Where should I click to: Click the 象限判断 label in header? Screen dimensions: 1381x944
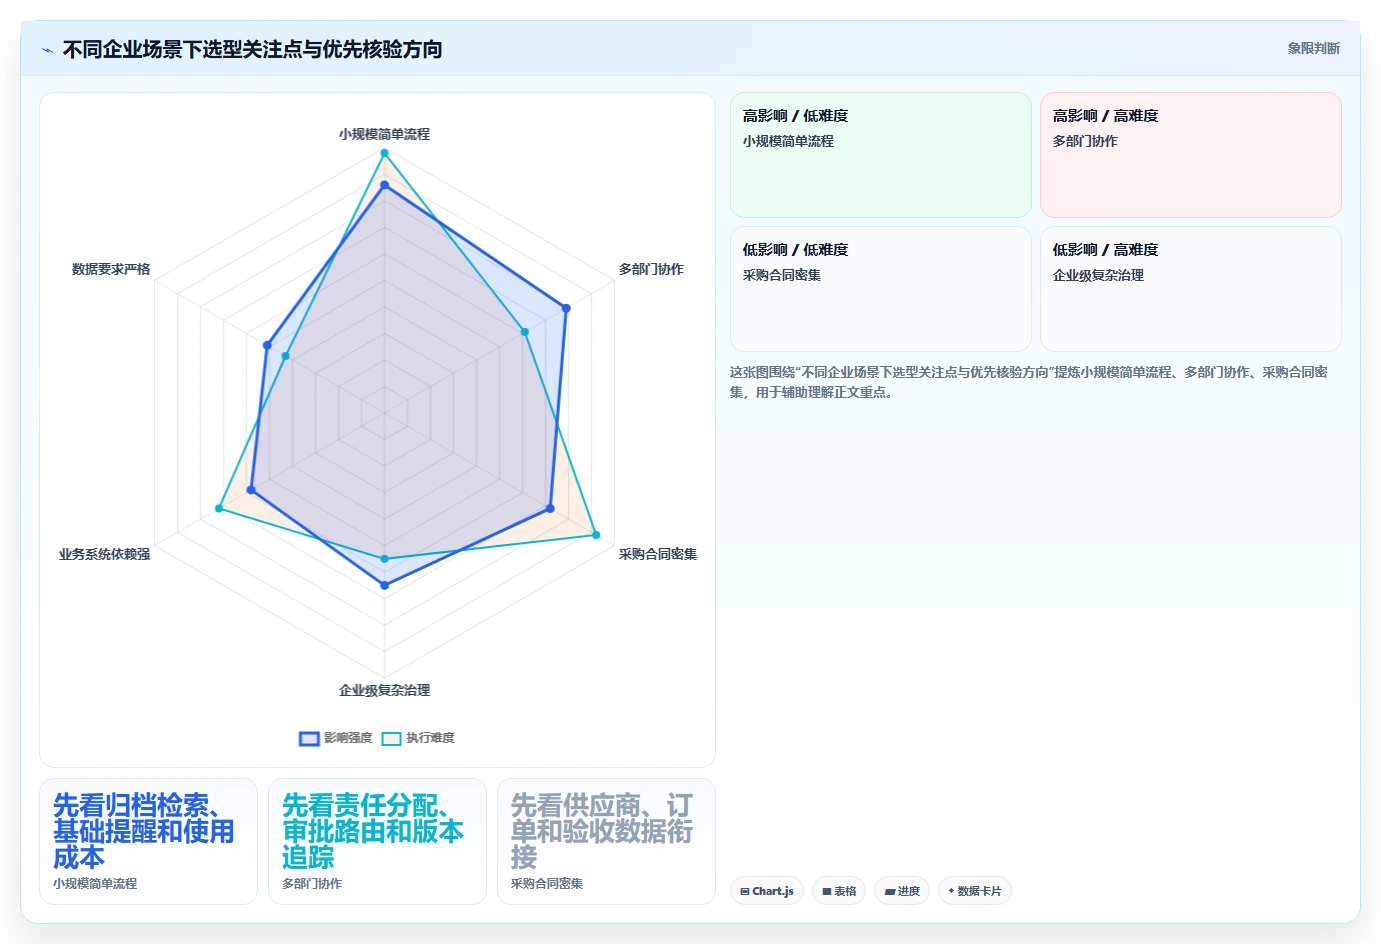pos(1313,48)
